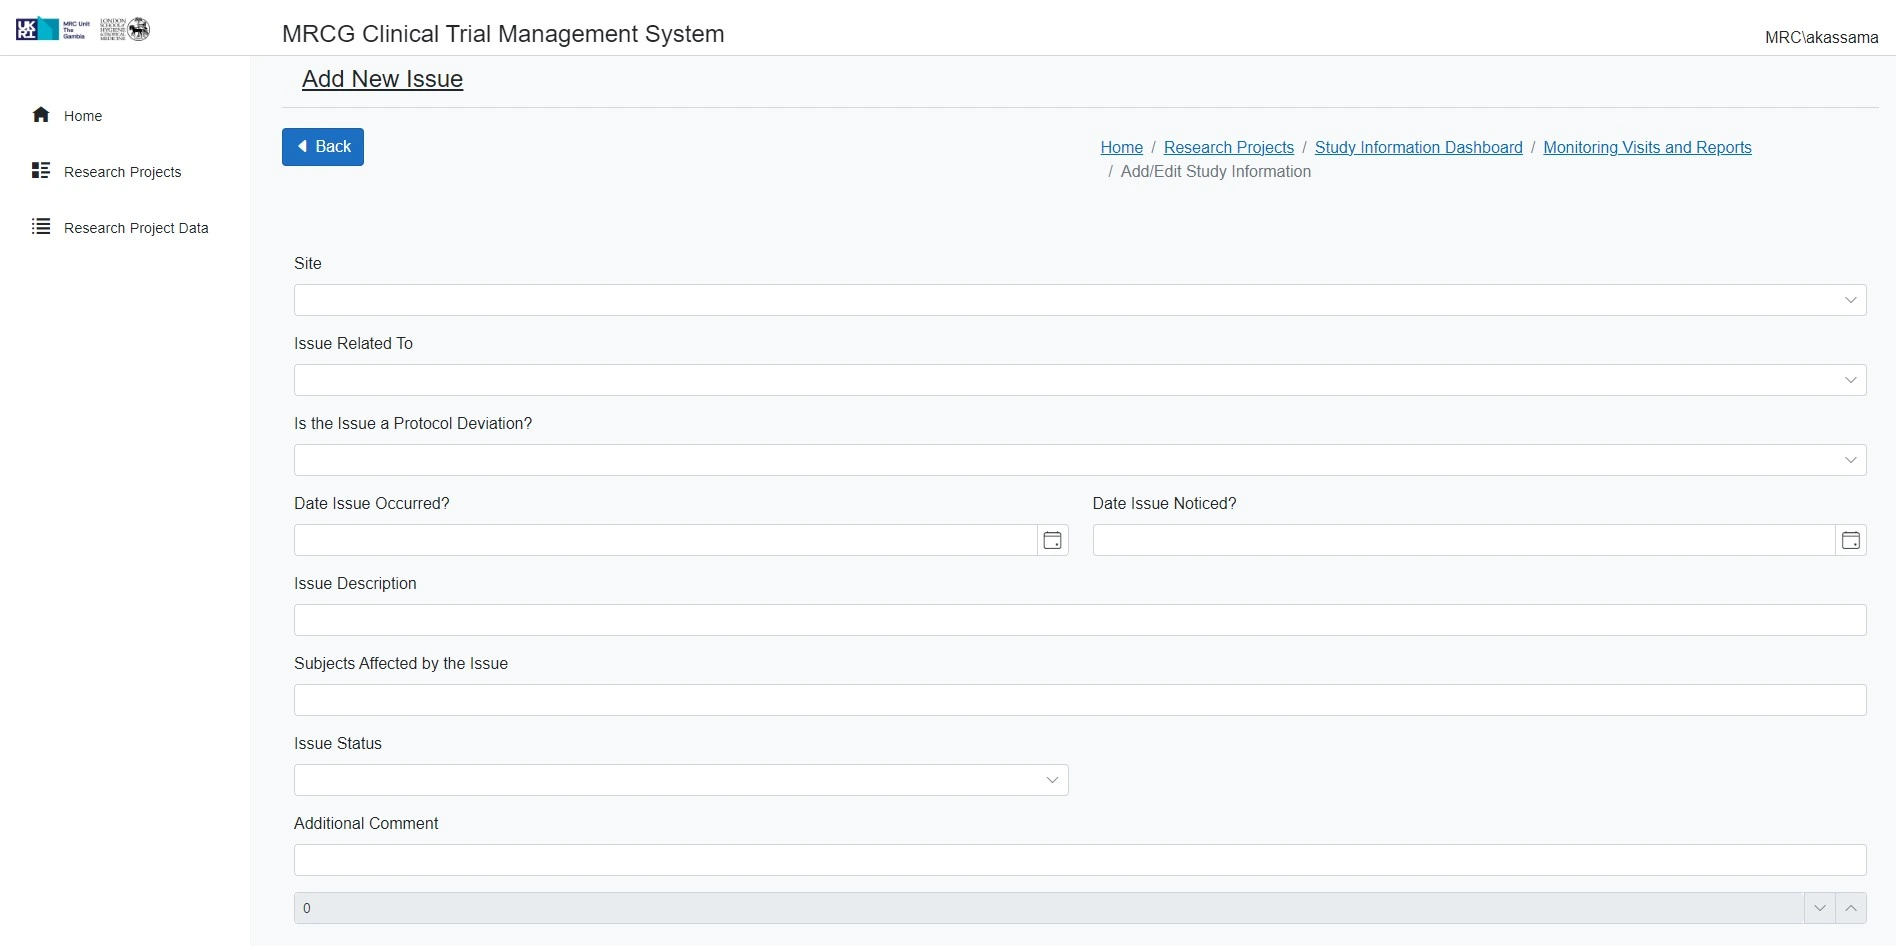Screen dimensions: 1896x946
Task: Click the MRC Unit The Gambia logo
Action: pos(53,29)
